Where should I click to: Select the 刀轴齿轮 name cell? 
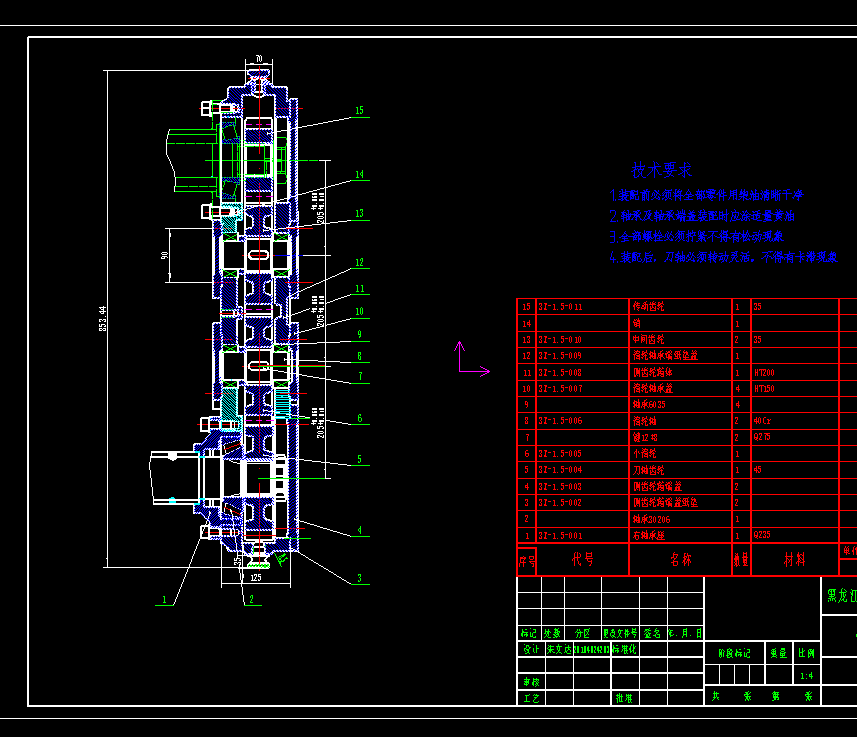click(648, 470)
